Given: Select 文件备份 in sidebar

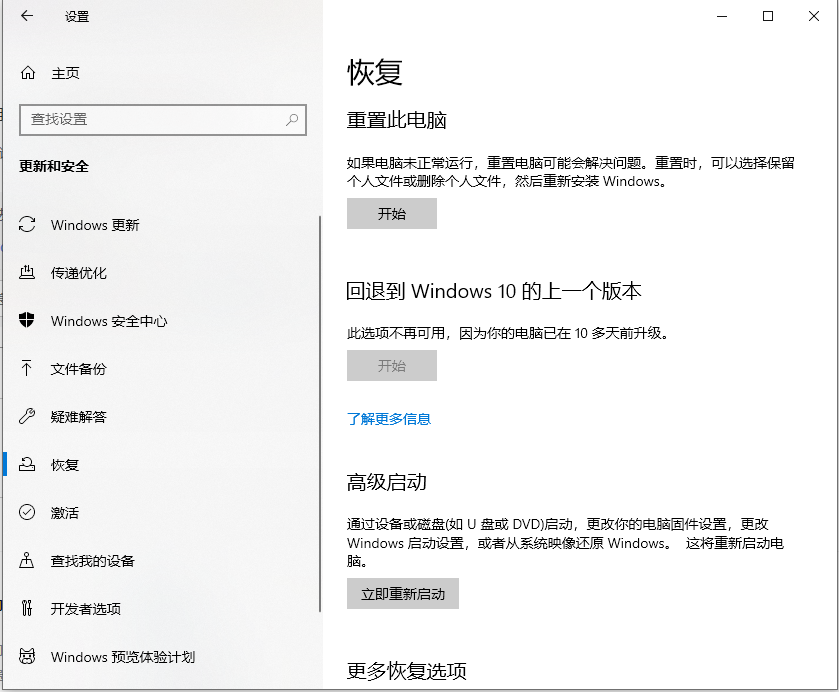Looking at the screenshot, I should pyautogui.click(x=79, y=369).
